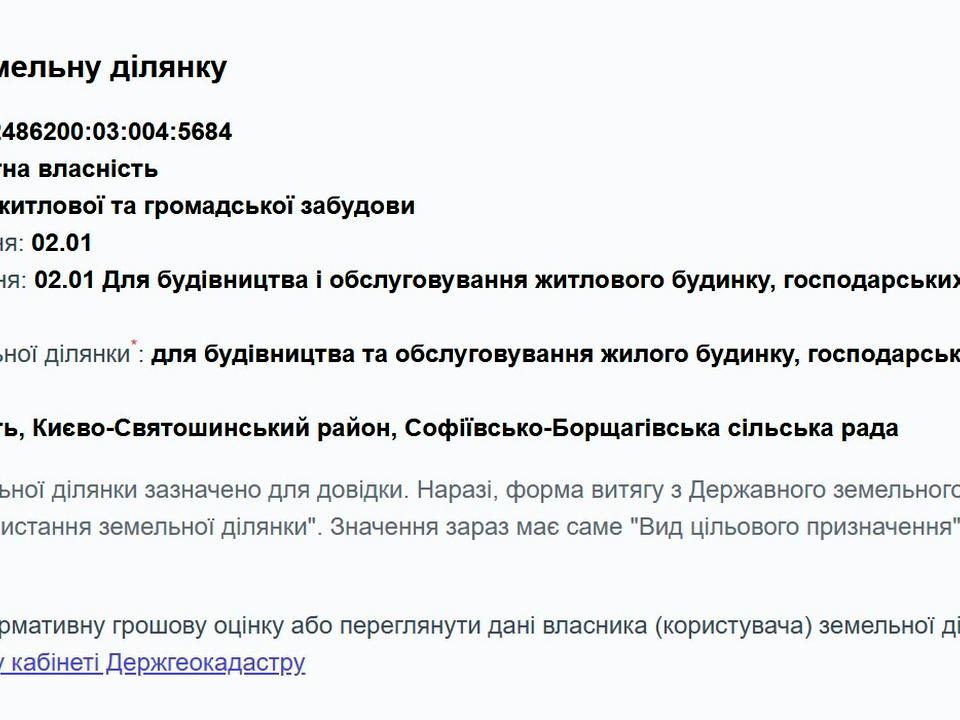The height and width of the screenshot is (720, 960).
Task: Click the 'власність' ownership text
Action: (98, 168)
